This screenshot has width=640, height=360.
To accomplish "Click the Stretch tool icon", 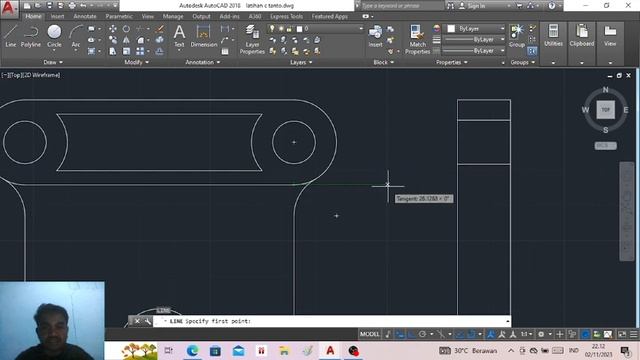I will tap(113, 51).
